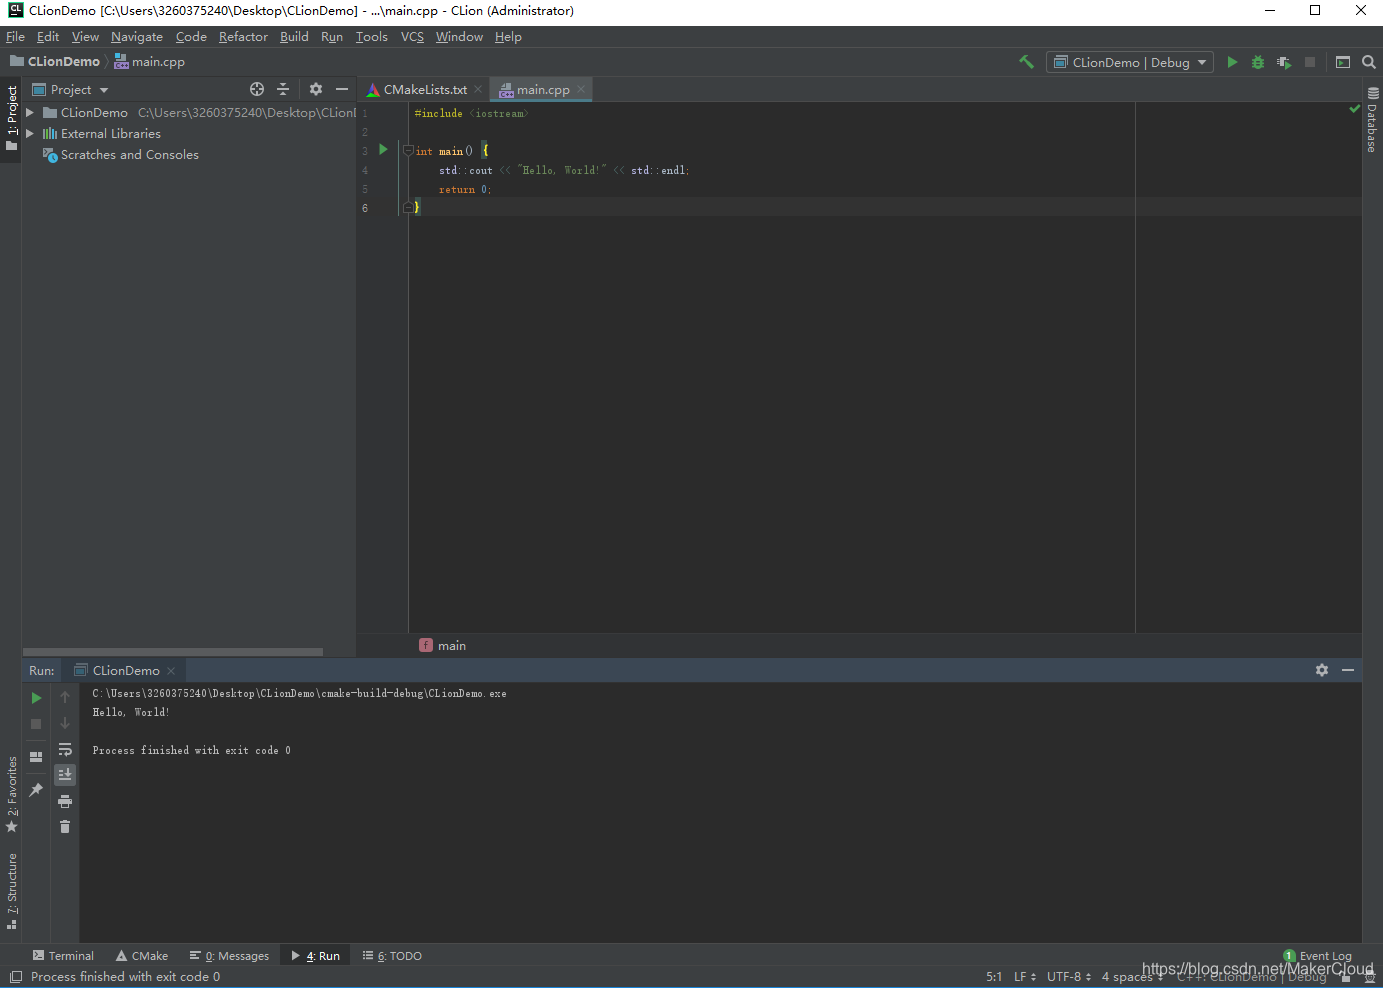Print the console output via printer icon
This screenshot has width=1383, height=988.
coord(65,801)
